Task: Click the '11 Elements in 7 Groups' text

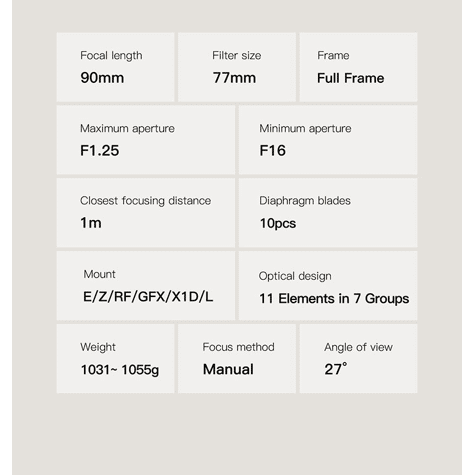Action: click(334, 298)
